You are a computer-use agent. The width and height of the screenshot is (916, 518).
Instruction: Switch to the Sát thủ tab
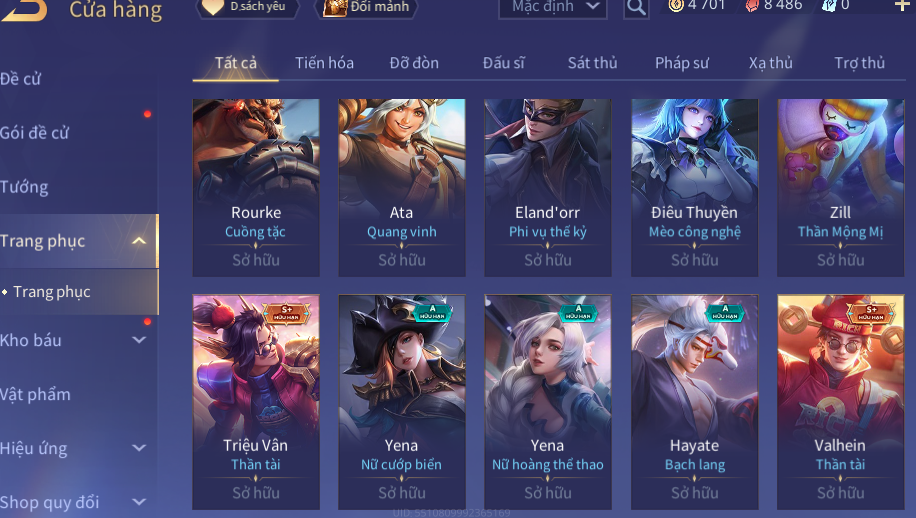(592, 62)
